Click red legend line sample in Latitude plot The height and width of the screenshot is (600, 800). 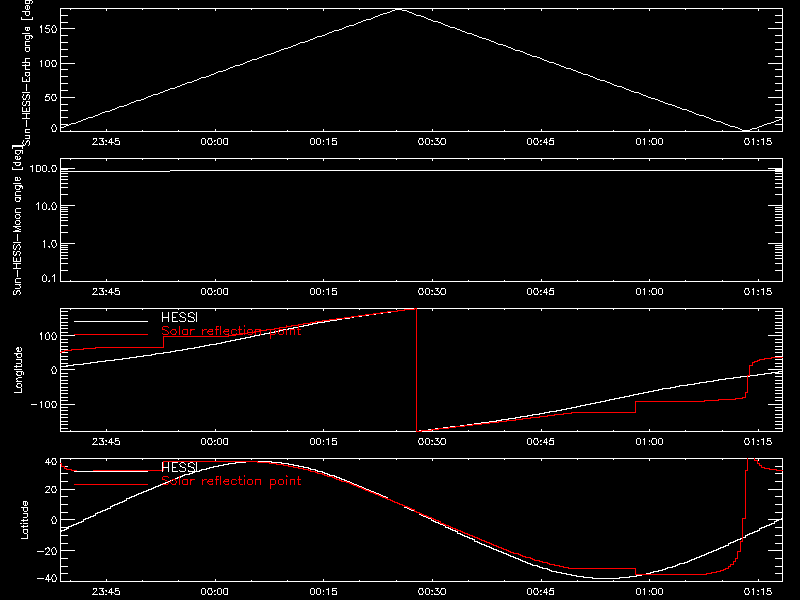coord(111,484)
